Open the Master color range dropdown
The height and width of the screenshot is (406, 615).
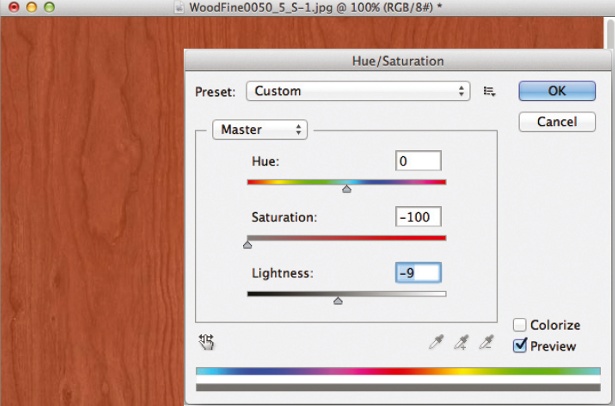(260, 129)
